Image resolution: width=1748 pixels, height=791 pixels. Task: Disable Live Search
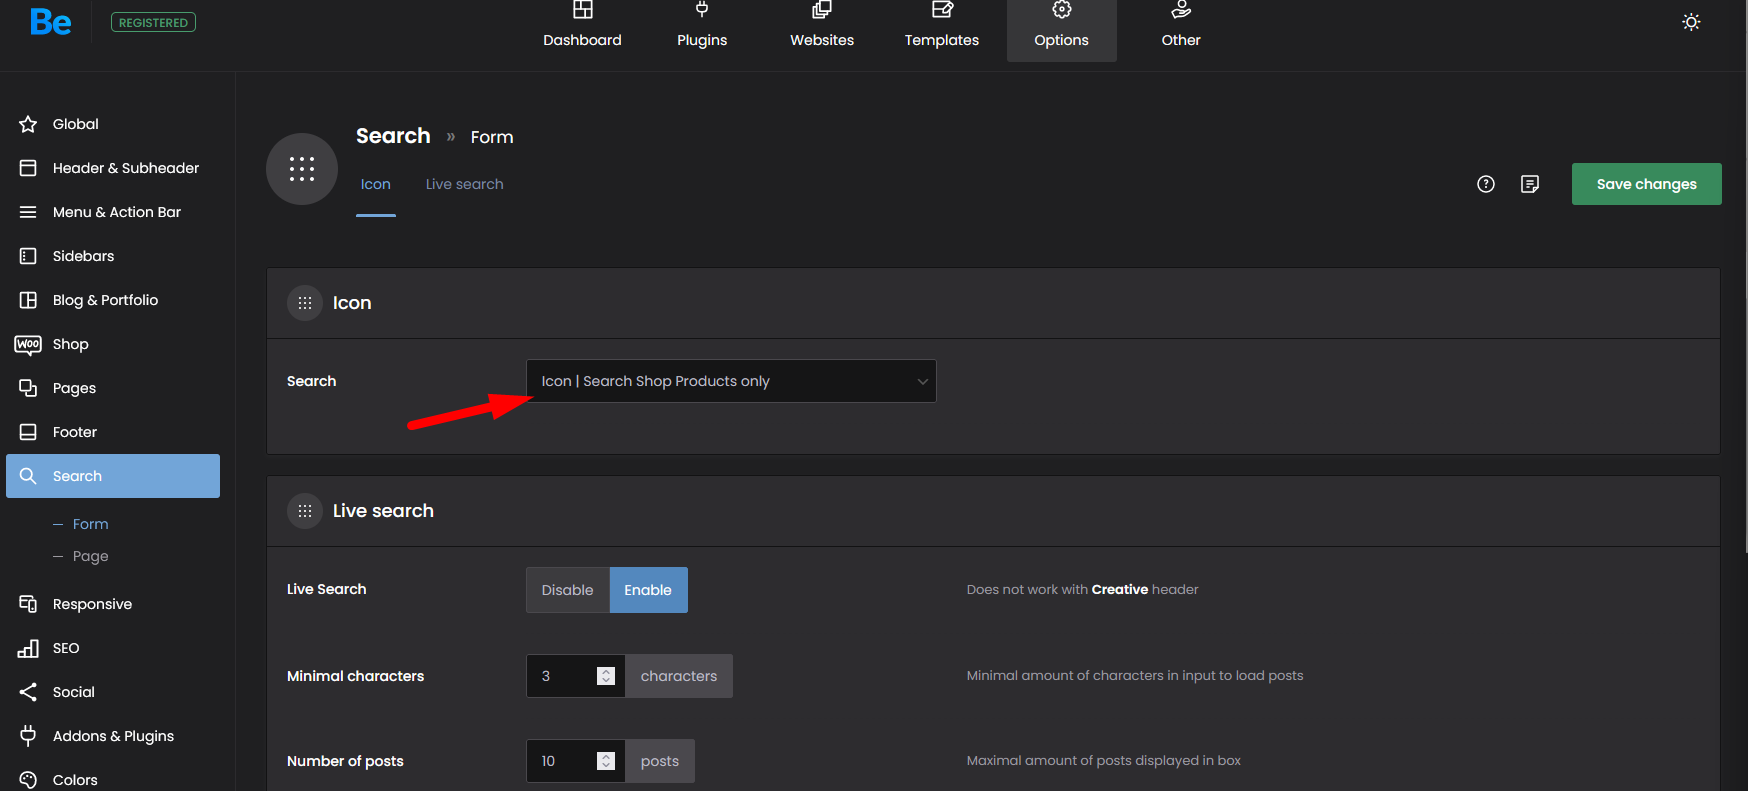pyautogui.click(x=567, y=590)
